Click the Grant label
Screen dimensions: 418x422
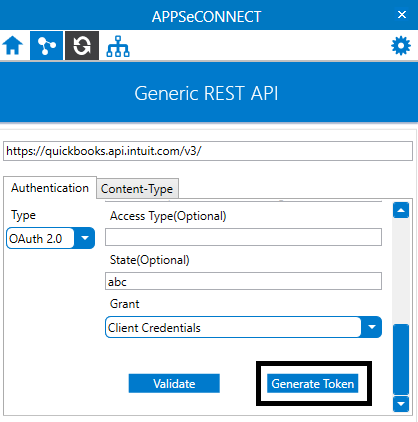(125, 304)
